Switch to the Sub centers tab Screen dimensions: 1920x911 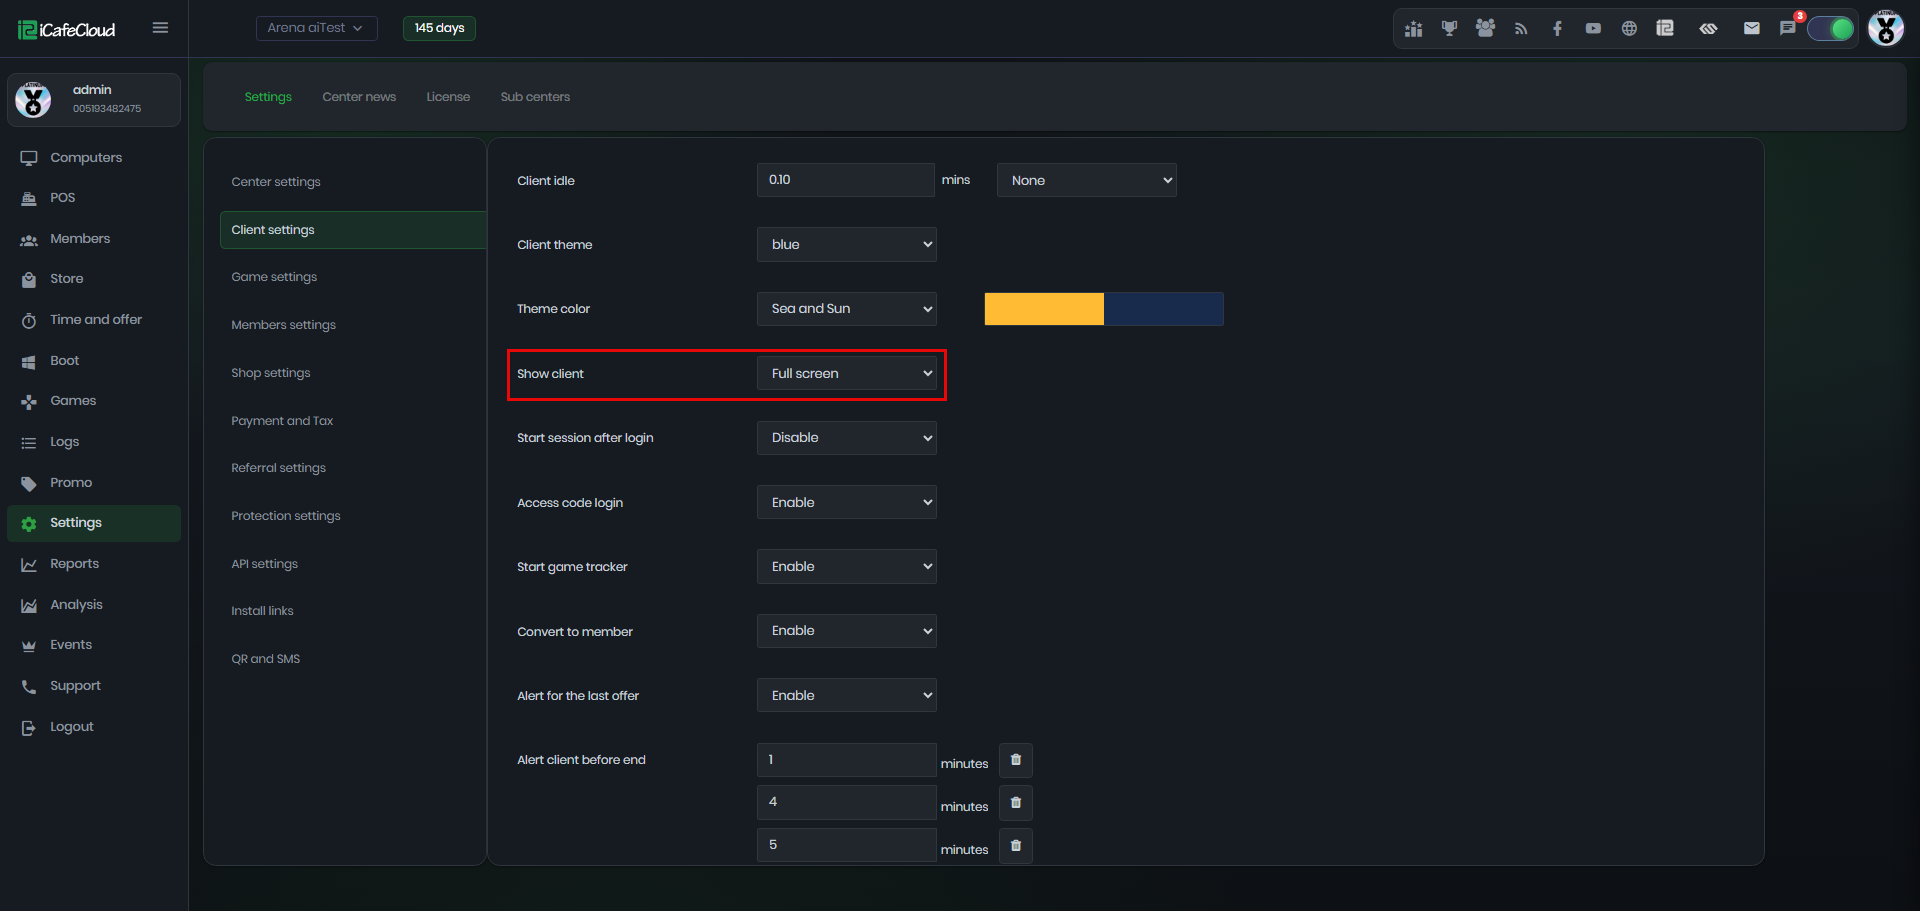click(535, 97)
